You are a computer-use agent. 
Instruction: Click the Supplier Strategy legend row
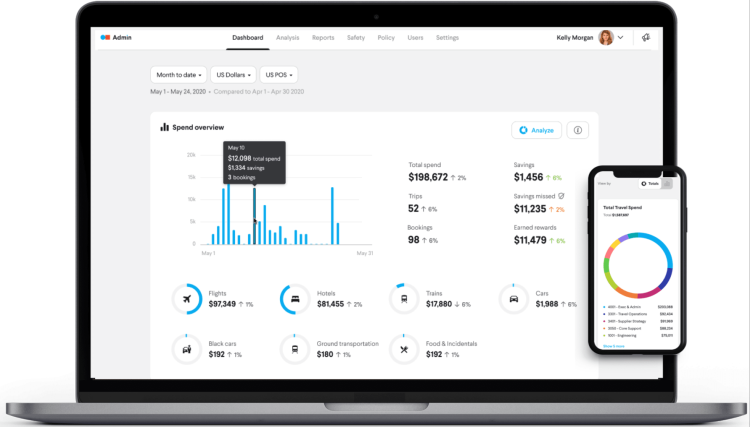(638, 321)
